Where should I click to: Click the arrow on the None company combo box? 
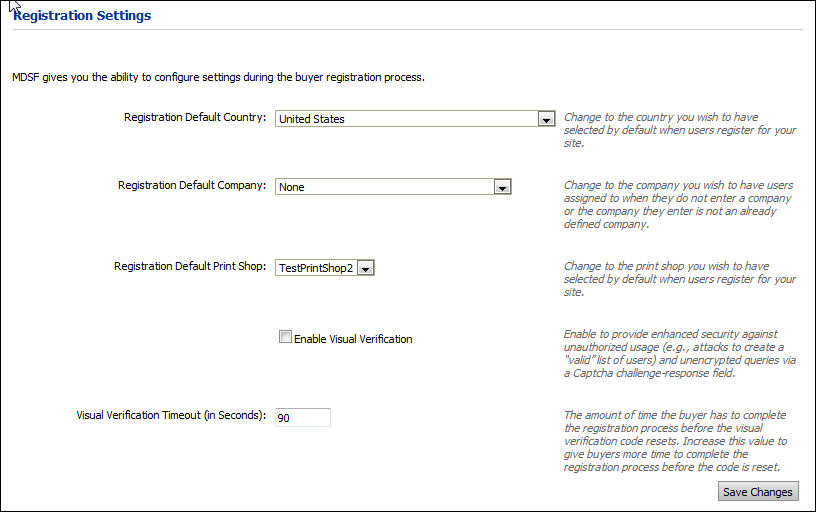(x=502, y=187)
